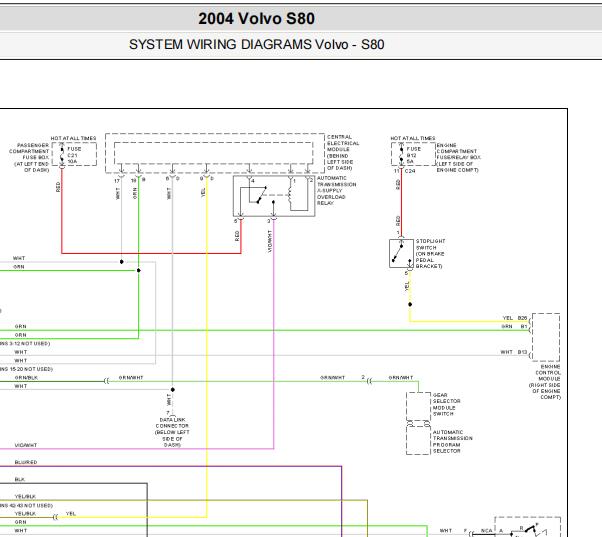This screenshot has width=602, height=537.
Task: Click the "ENGINE COMPARTMENT FUSE/RELAY BOX" label
Action: (458, 157)
